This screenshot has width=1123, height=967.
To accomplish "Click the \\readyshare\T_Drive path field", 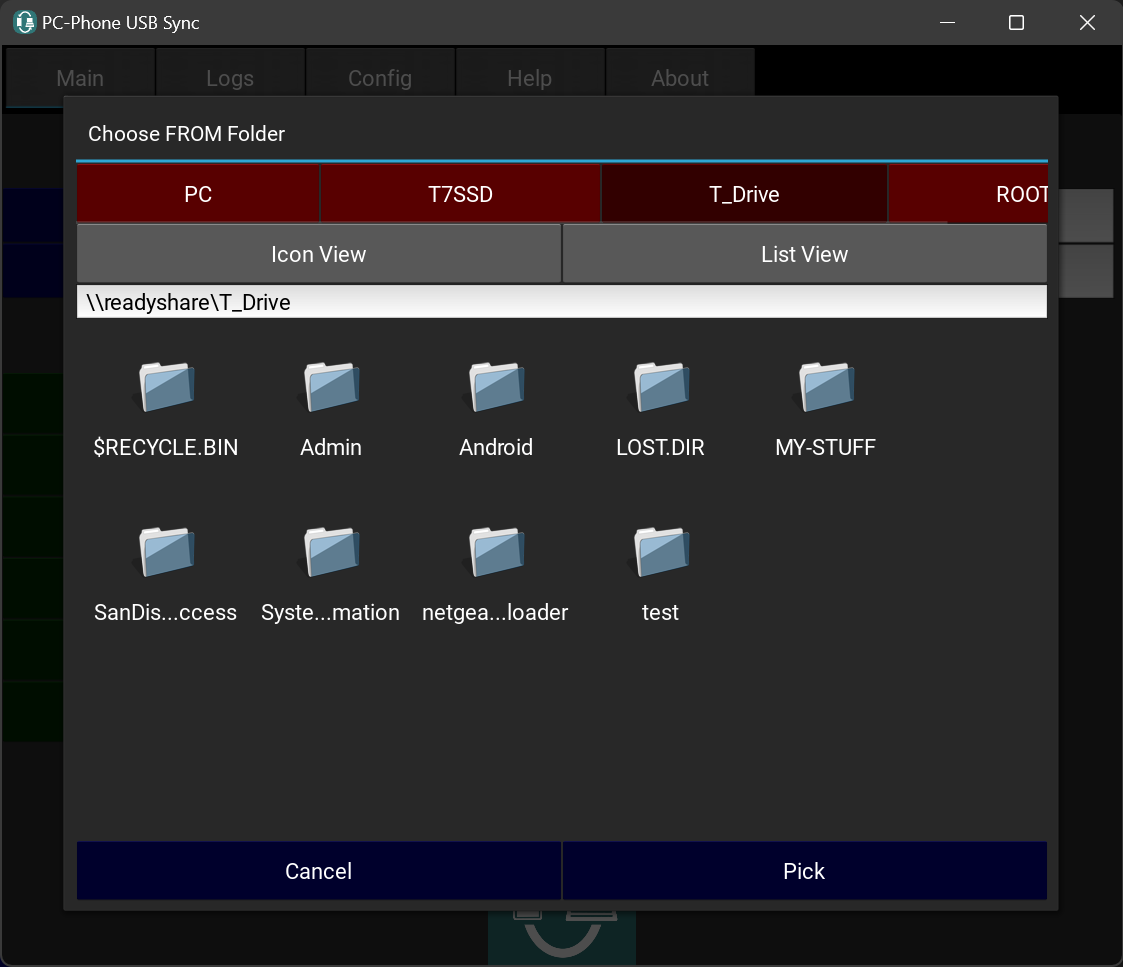I will (x=561, y=302).
